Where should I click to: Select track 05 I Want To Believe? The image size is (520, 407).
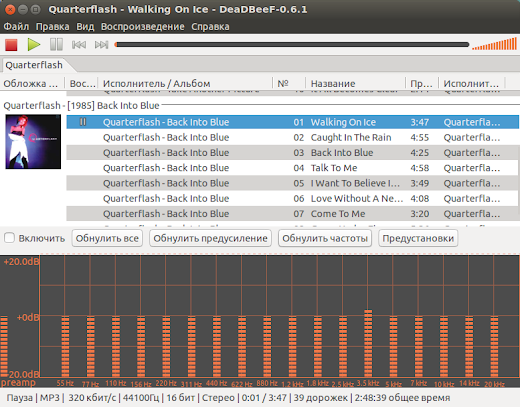pos(293,183)
